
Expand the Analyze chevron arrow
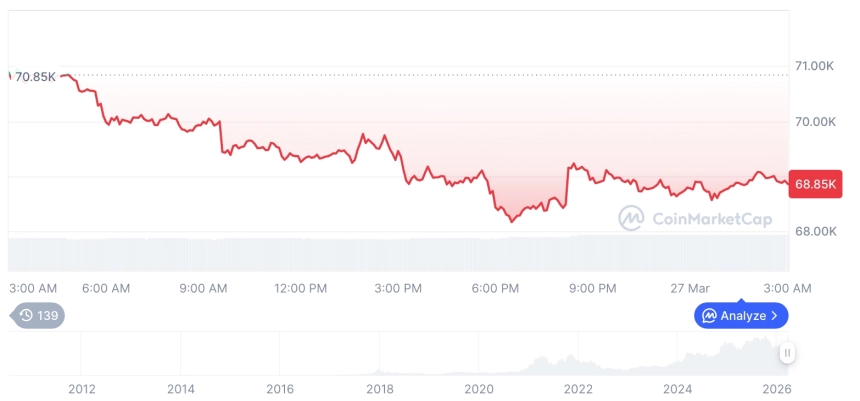(x=775, y=316)
